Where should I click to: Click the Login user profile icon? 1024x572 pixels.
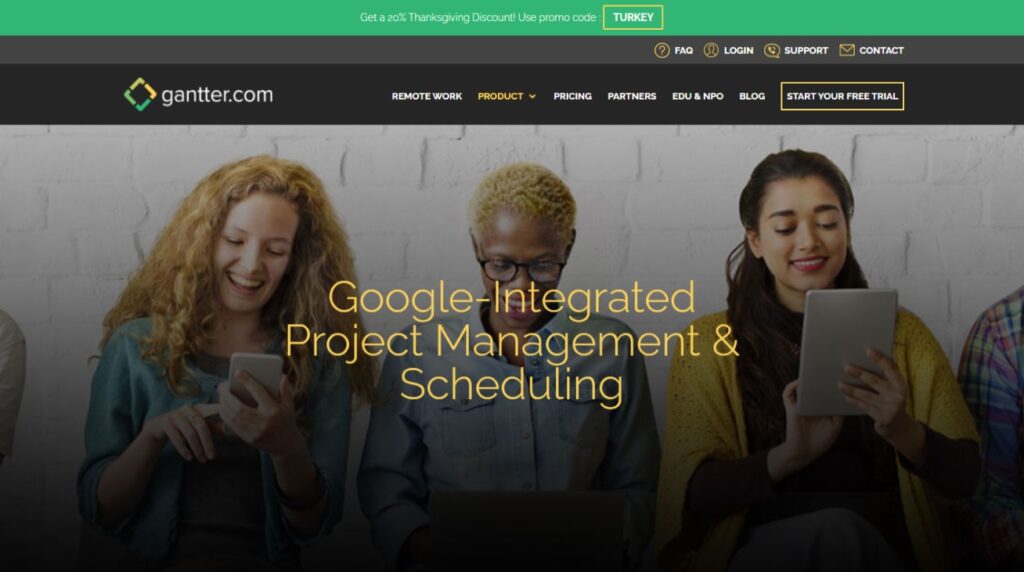pyautogui.click(x=711, y=50)
